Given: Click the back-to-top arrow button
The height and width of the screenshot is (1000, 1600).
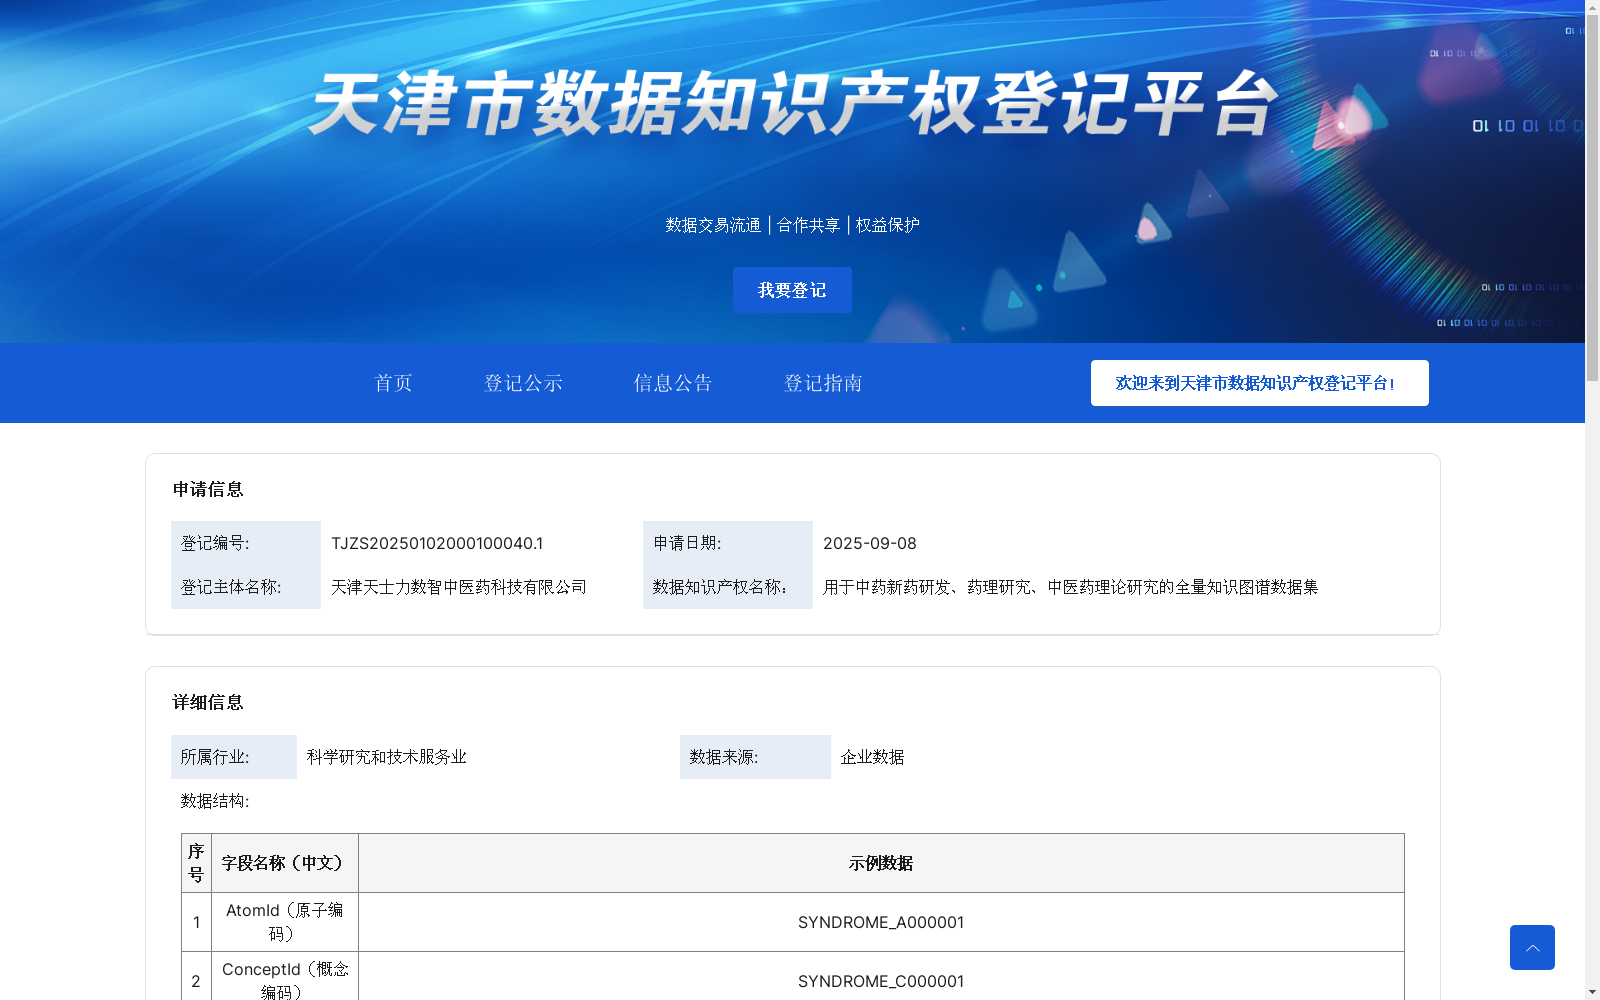Looking at the screenshot, I should tap(1532, 947).
